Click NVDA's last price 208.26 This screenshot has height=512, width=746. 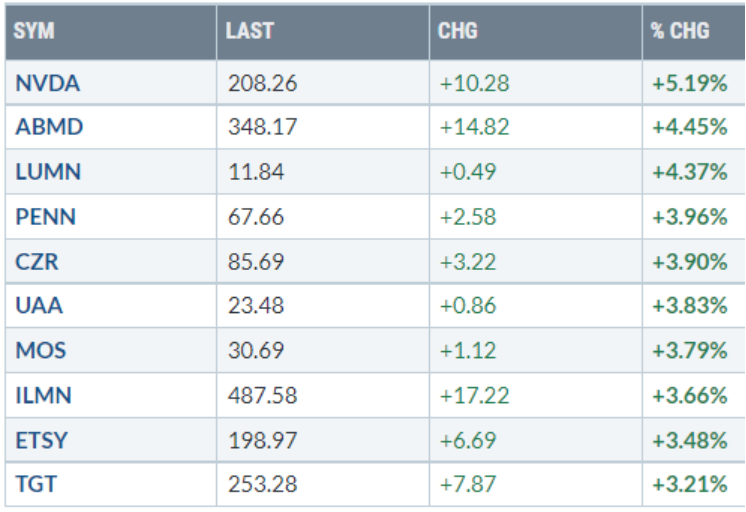[x=261, y=83]
